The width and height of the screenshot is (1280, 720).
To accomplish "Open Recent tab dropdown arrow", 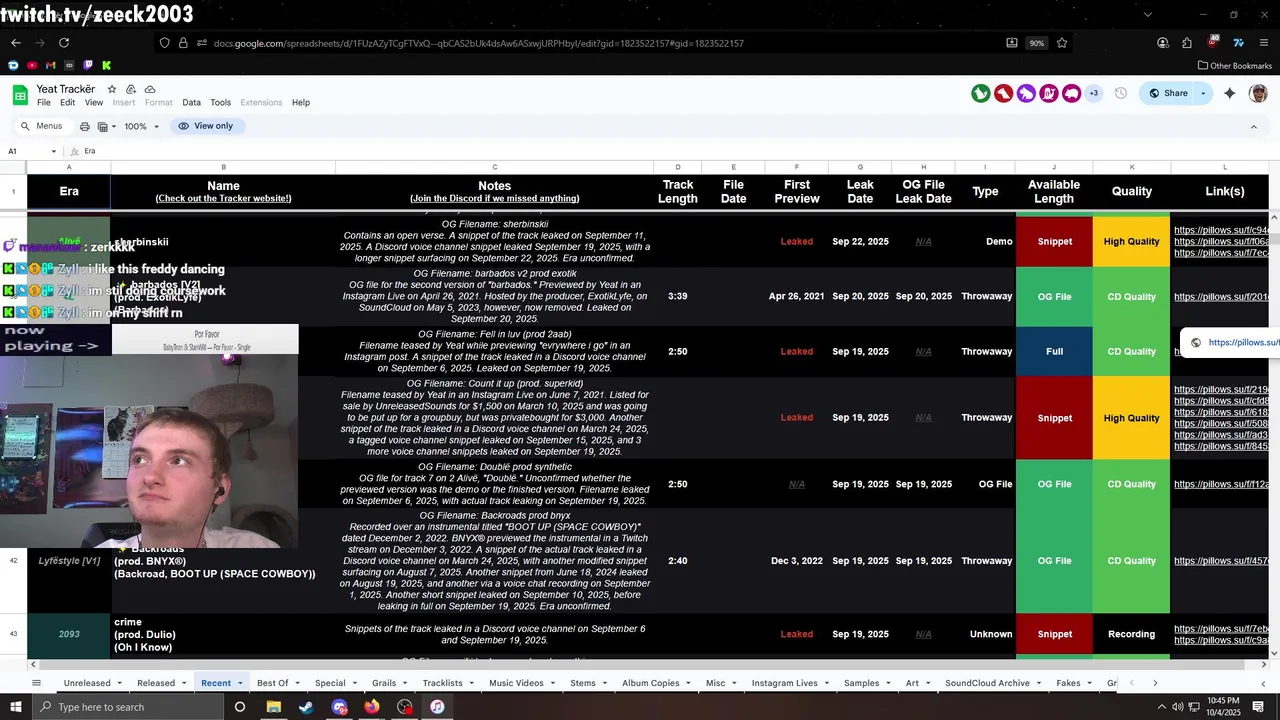I will pyautogui.click(x=240, y=683).
